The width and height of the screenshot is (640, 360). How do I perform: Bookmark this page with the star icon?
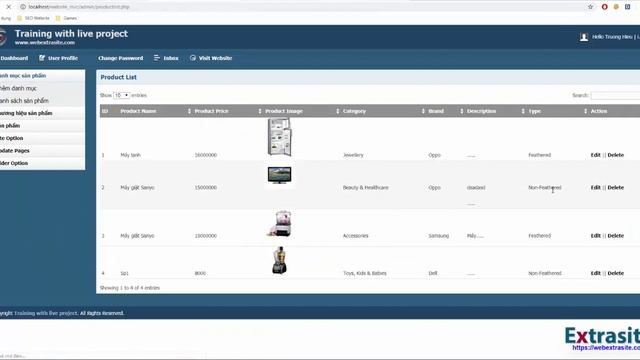click(x=590, y=7)
